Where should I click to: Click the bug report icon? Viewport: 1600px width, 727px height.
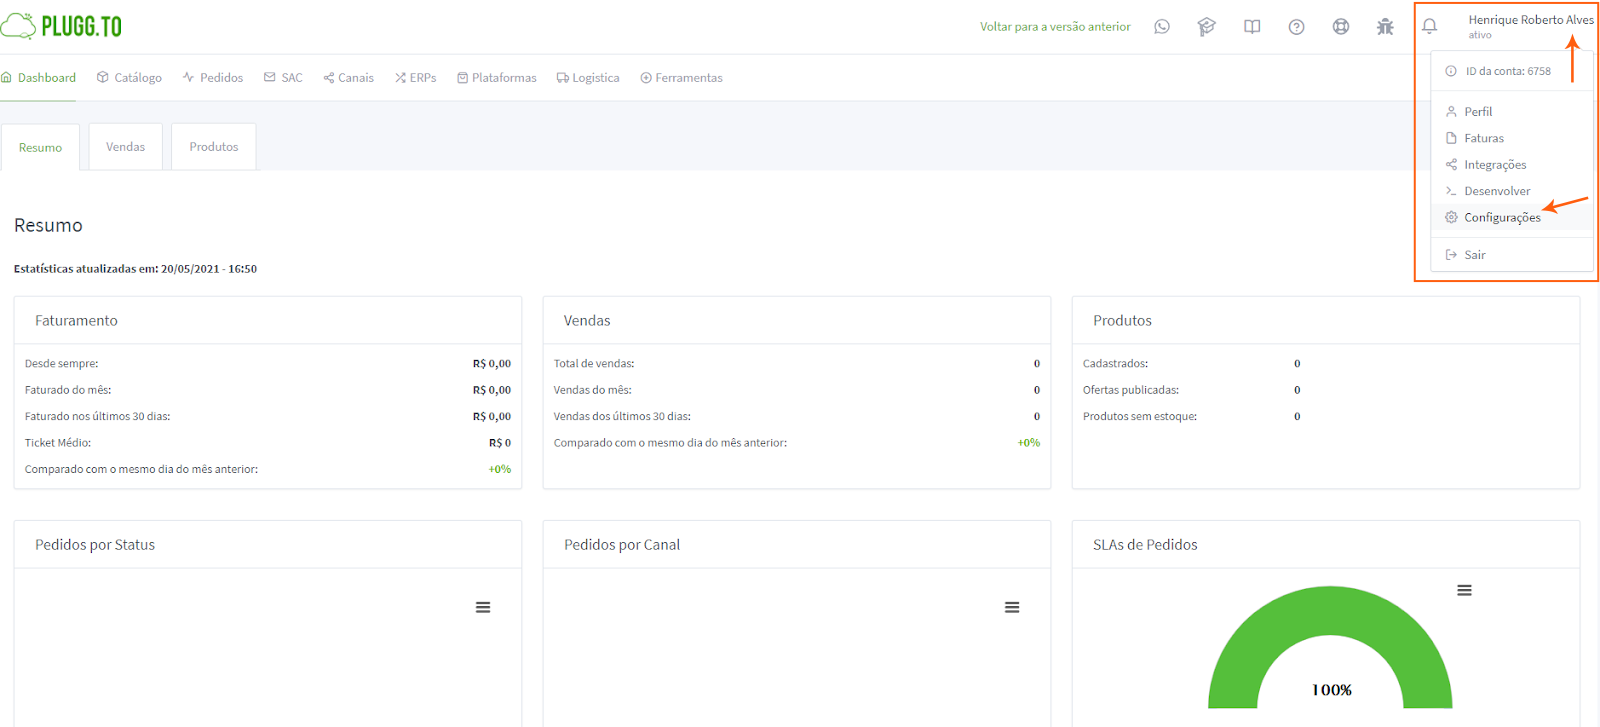point(1385,27)
